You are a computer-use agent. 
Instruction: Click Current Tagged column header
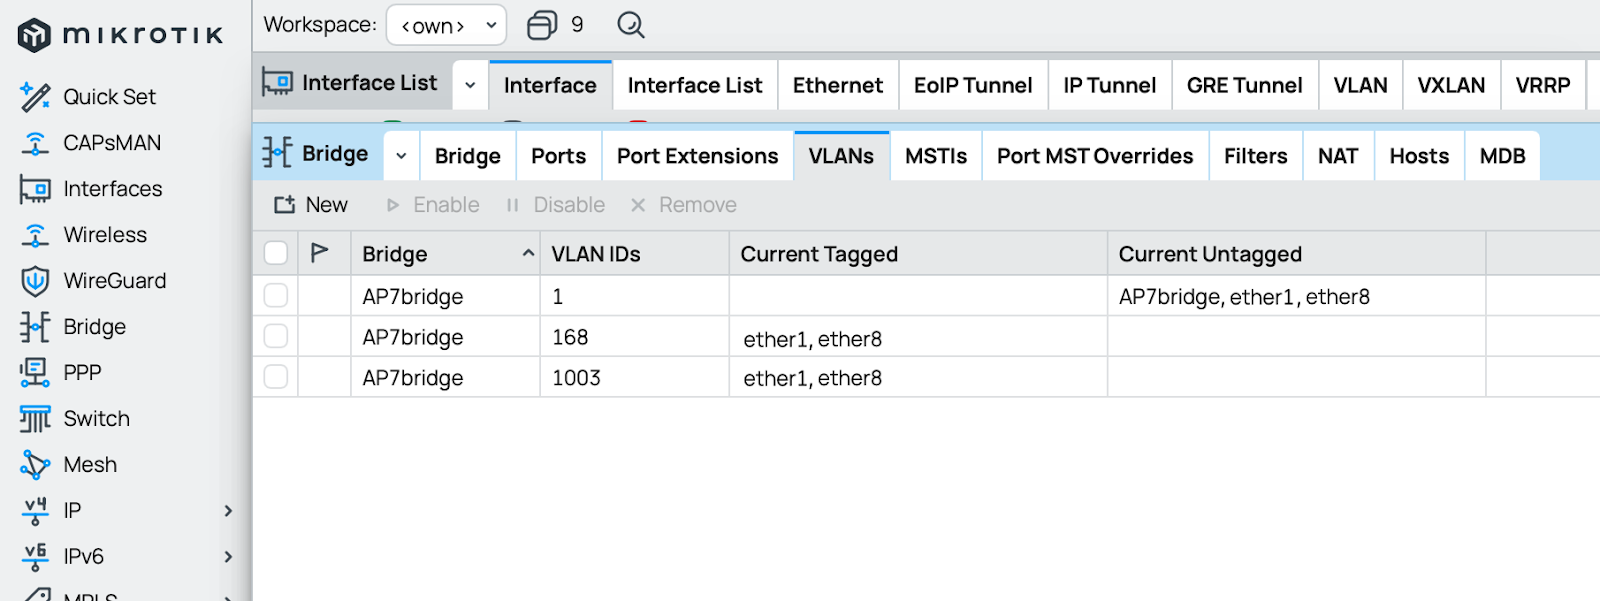click(x=918, y=254)
